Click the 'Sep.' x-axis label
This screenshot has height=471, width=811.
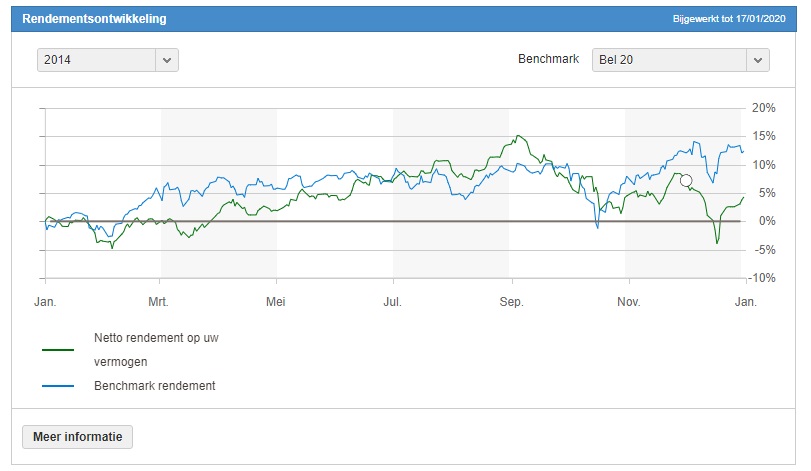point(510,300)
